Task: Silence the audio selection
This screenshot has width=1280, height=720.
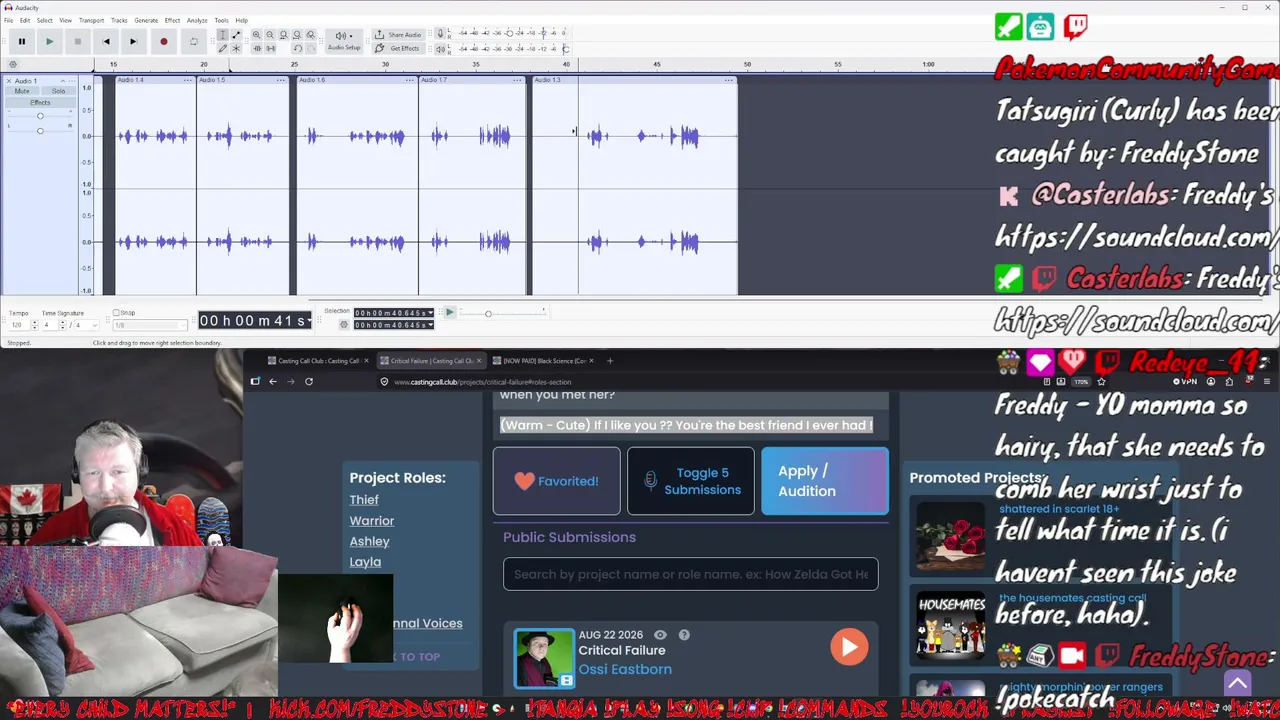Action: click(x=270, y=48)
